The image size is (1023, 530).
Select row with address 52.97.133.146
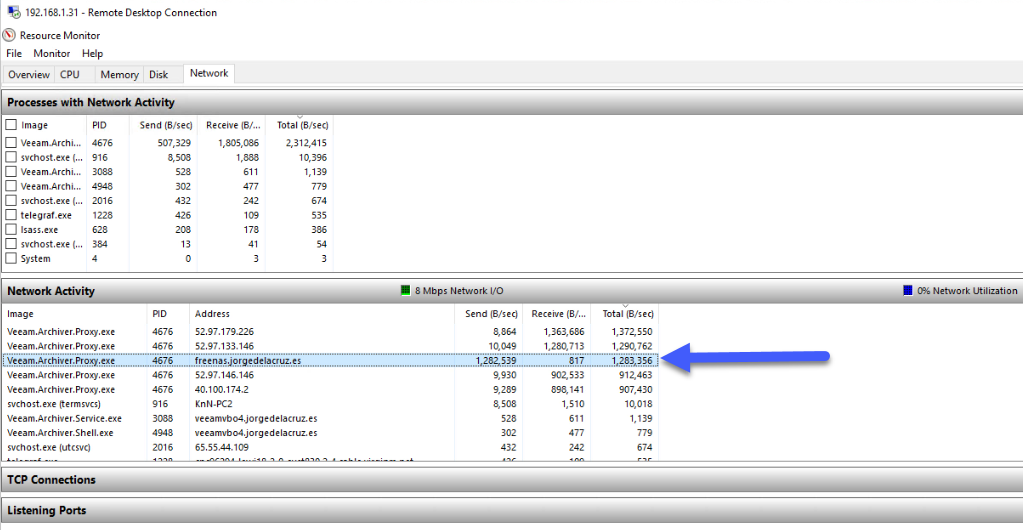(x=331, y=346)
